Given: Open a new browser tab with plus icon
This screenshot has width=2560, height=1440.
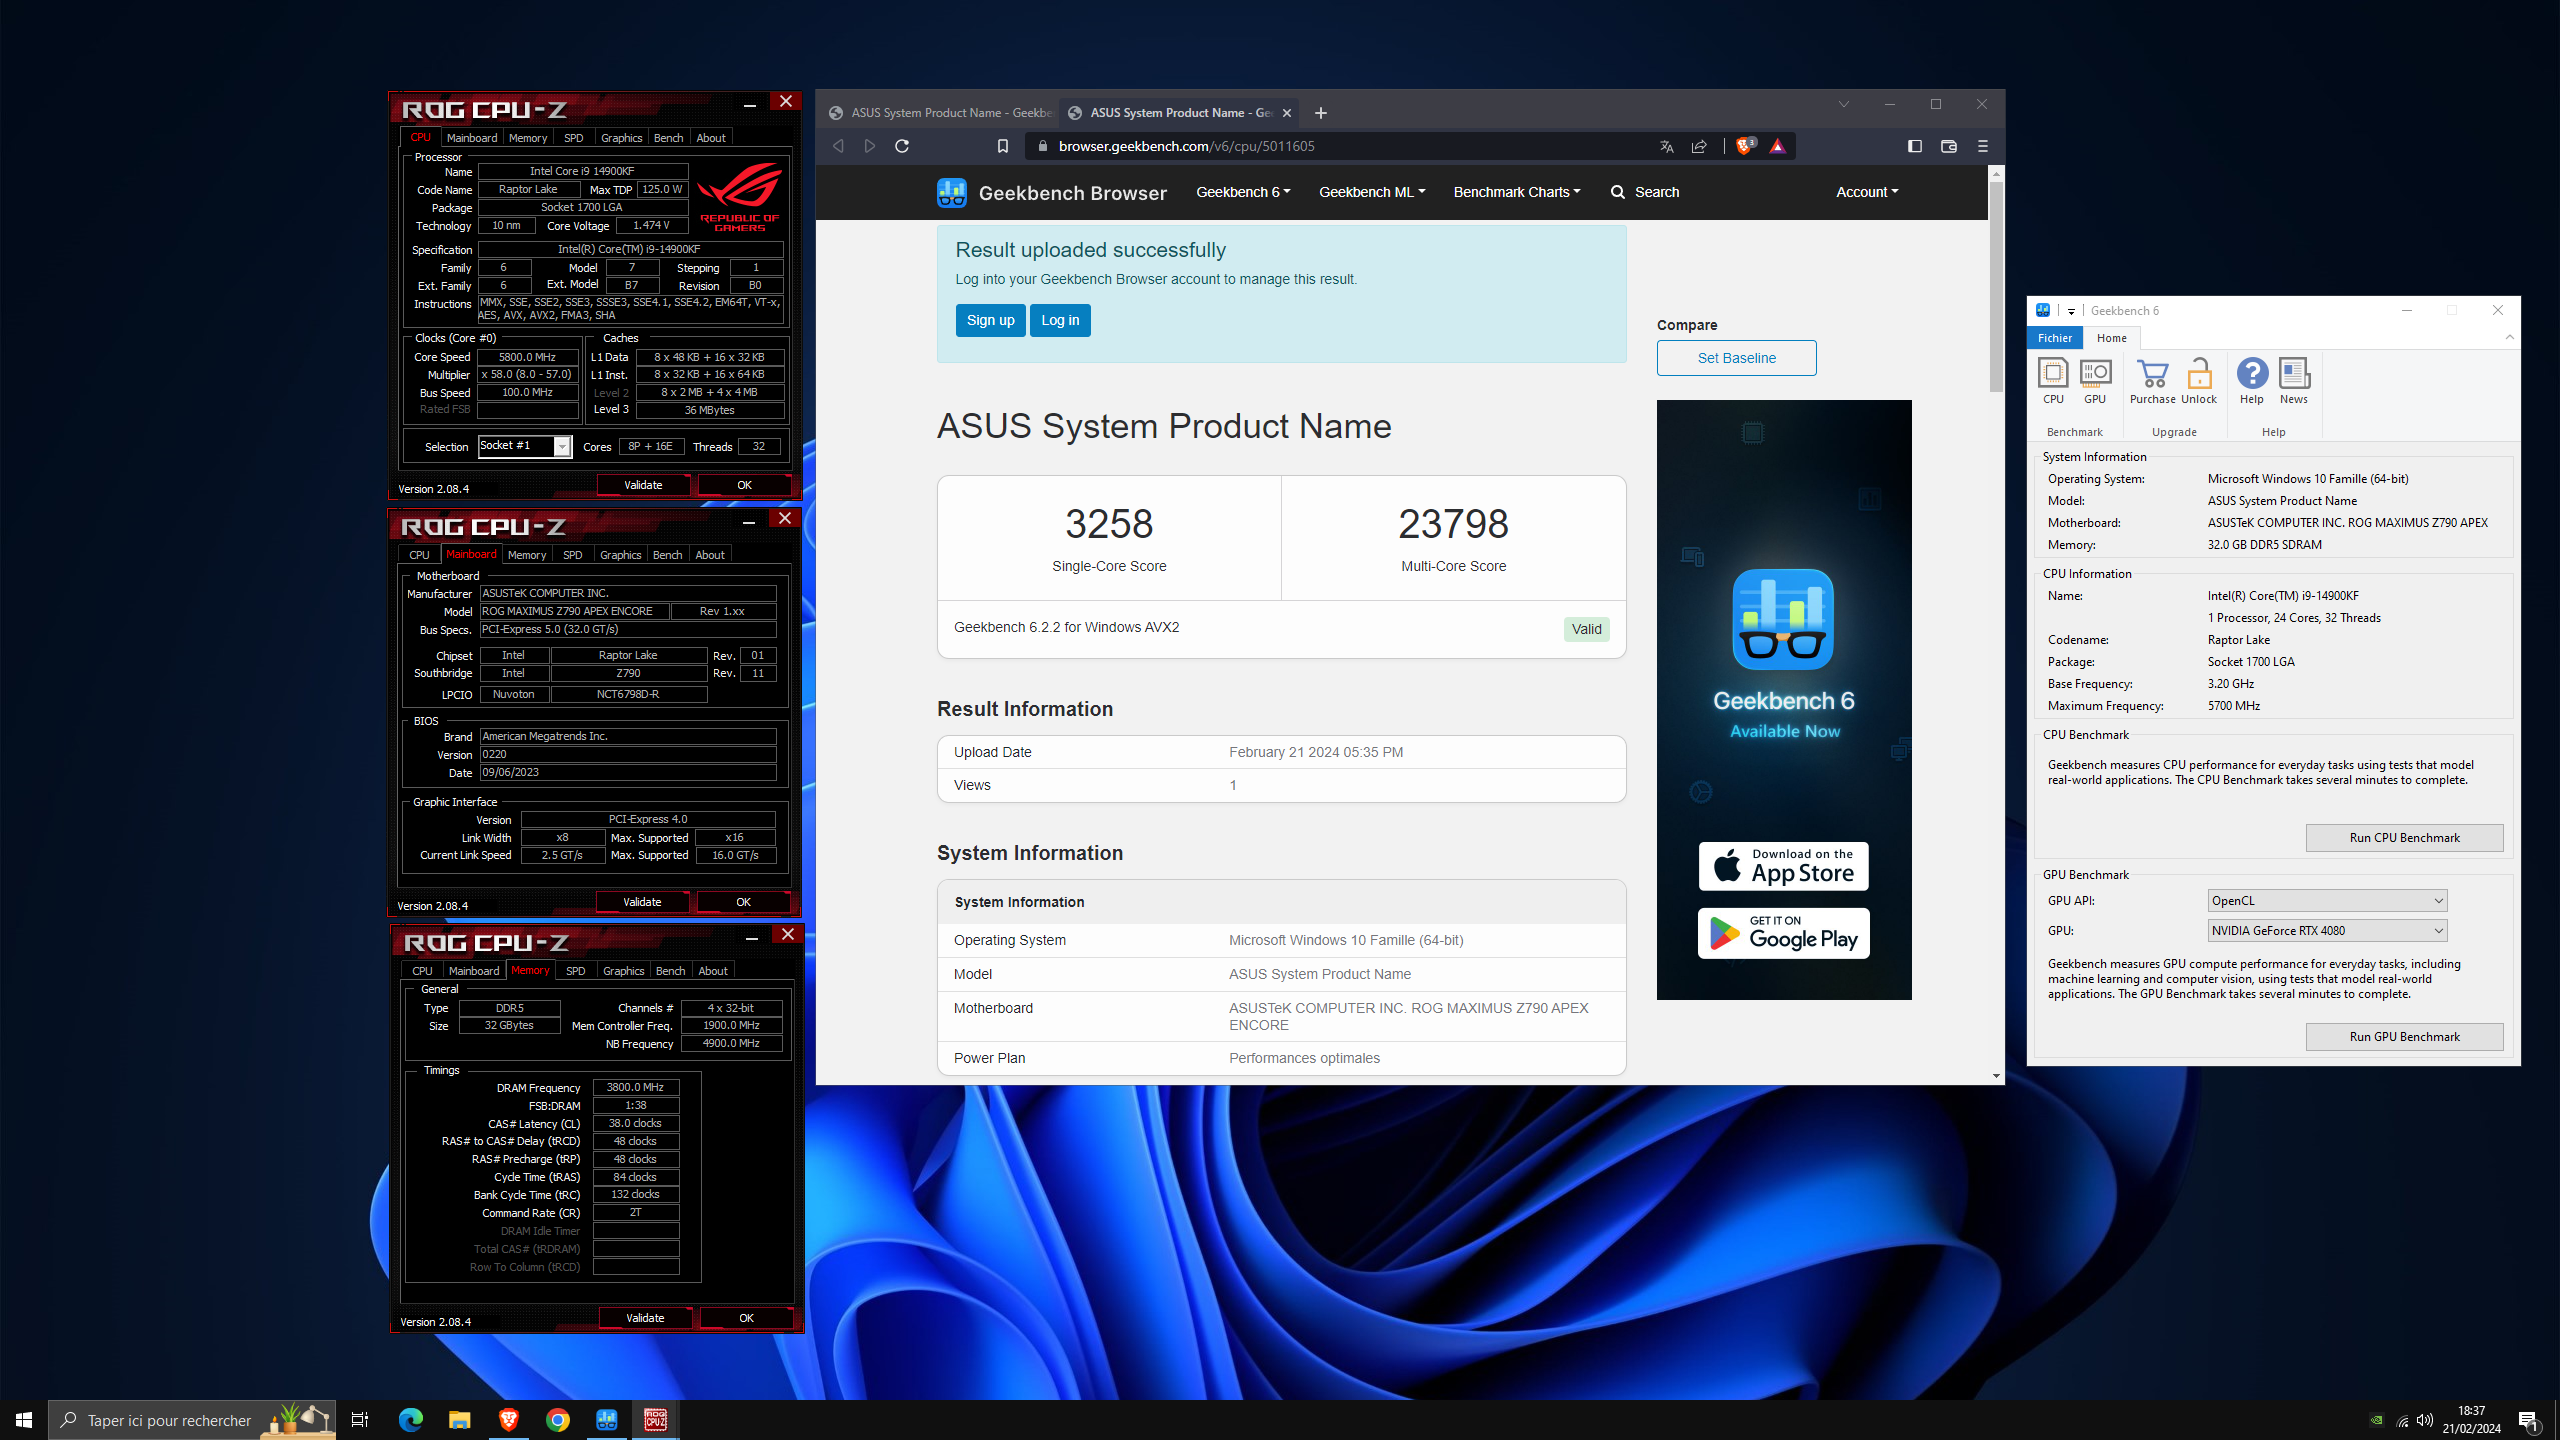Looking at the screenshot, I should point(1321,113).
